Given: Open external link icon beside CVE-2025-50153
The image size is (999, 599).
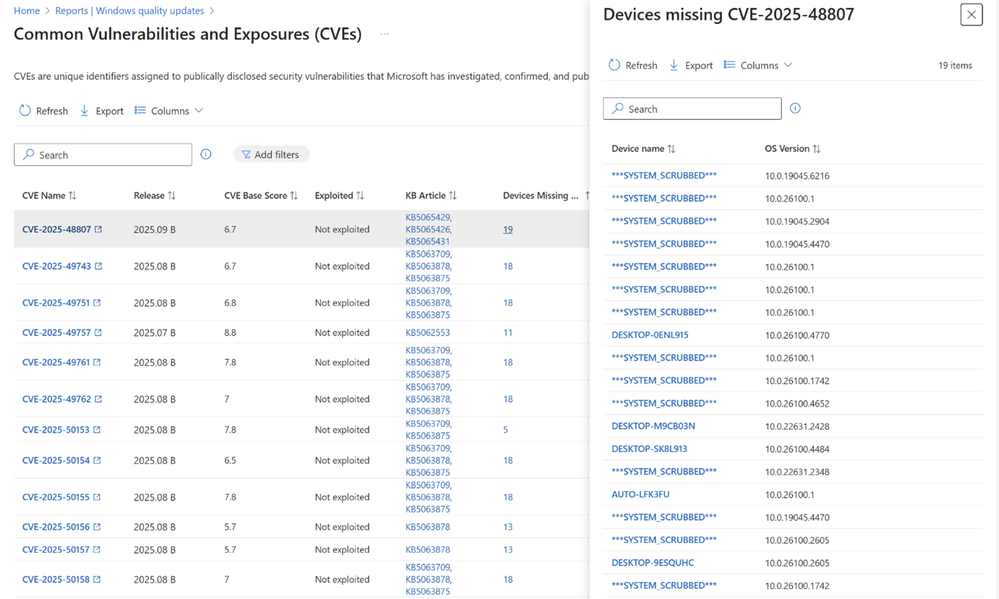Looking at the screenshot, I should (97, 430).
